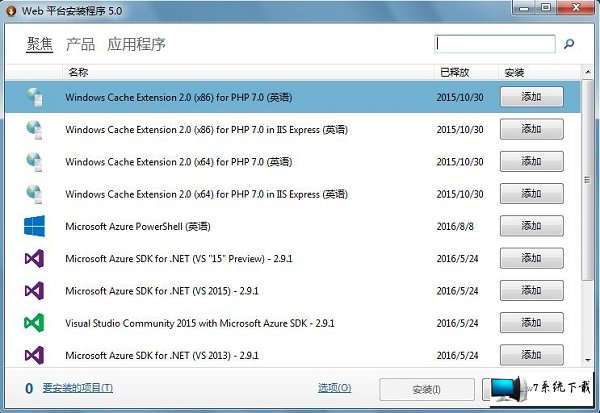Open the 要安装的项目(T) link
600x413 pixels.
[78, 388]
